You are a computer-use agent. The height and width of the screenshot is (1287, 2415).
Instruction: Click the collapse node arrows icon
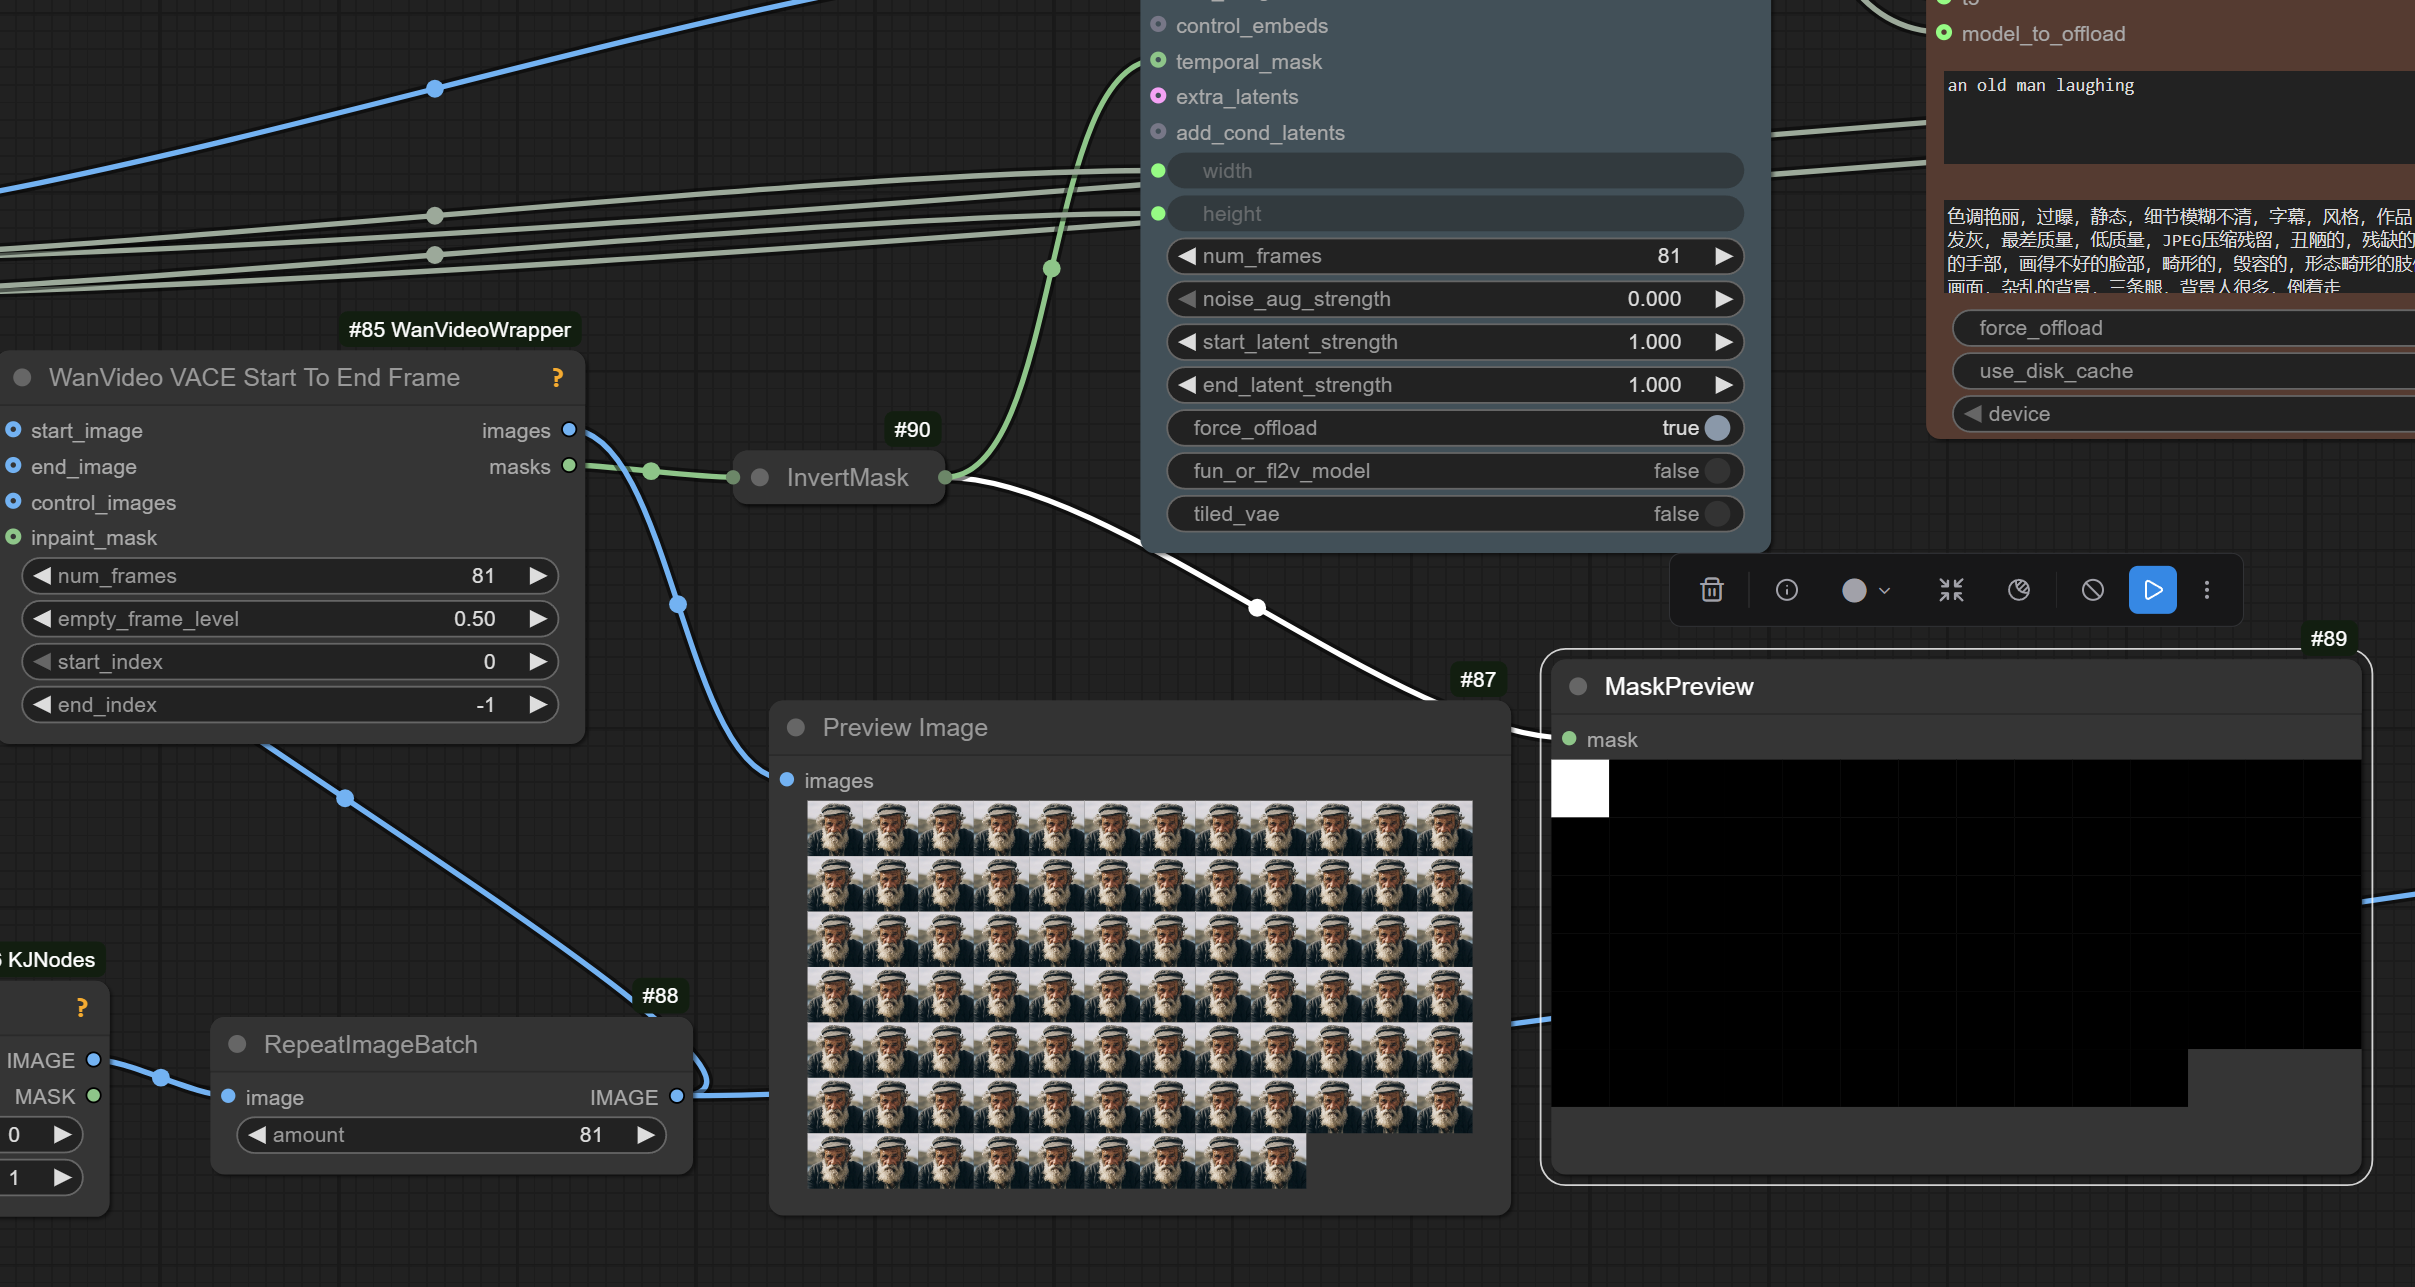click(1951, 590)
